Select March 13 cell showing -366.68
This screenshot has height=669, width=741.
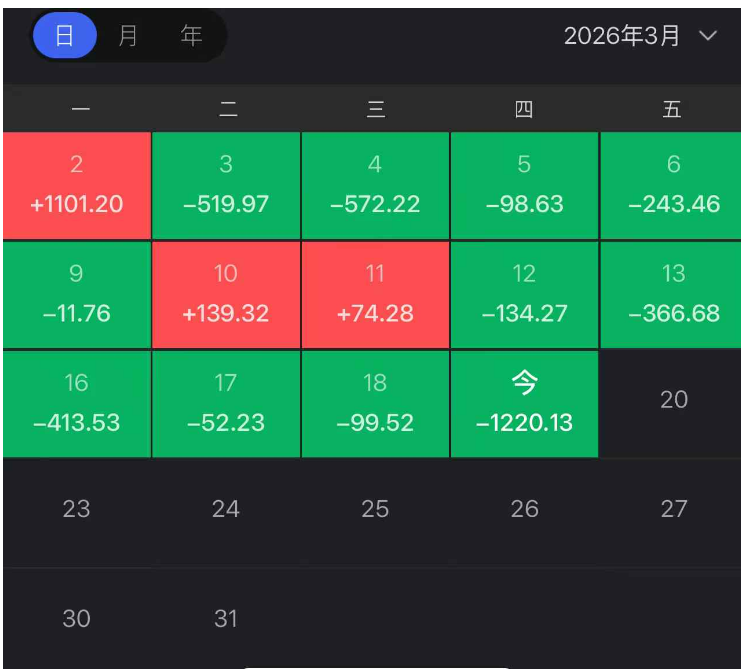click(x=671, y=295)
